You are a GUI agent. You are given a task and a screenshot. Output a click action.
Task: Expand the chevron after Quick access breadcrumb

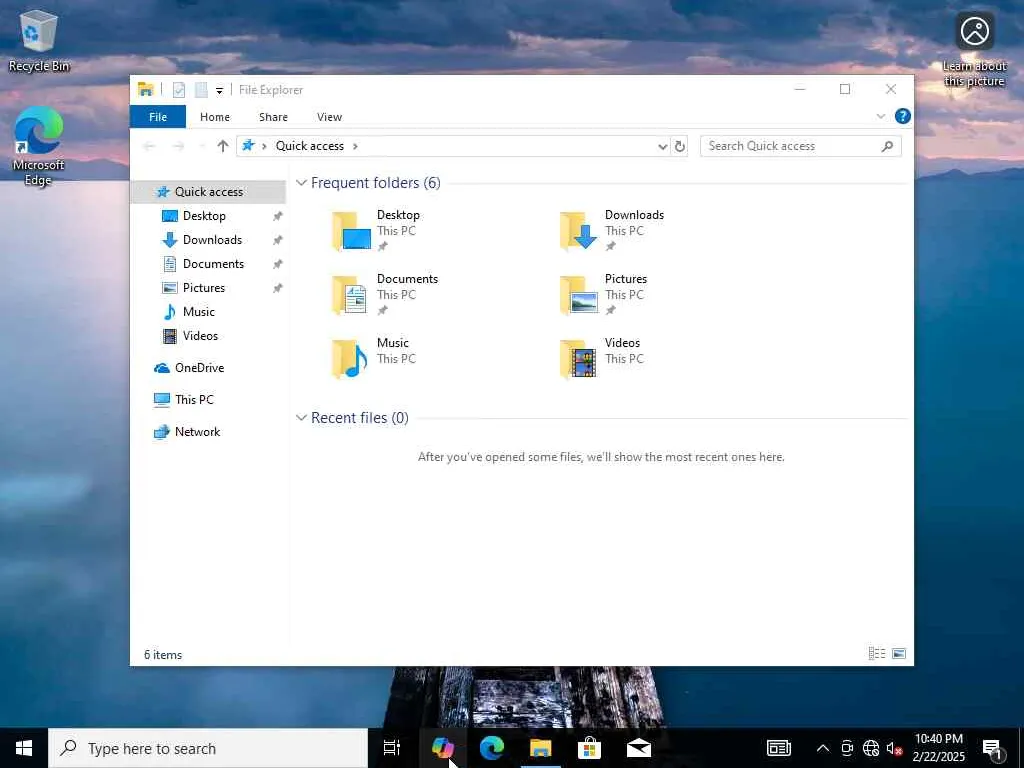tap(355, 146)
